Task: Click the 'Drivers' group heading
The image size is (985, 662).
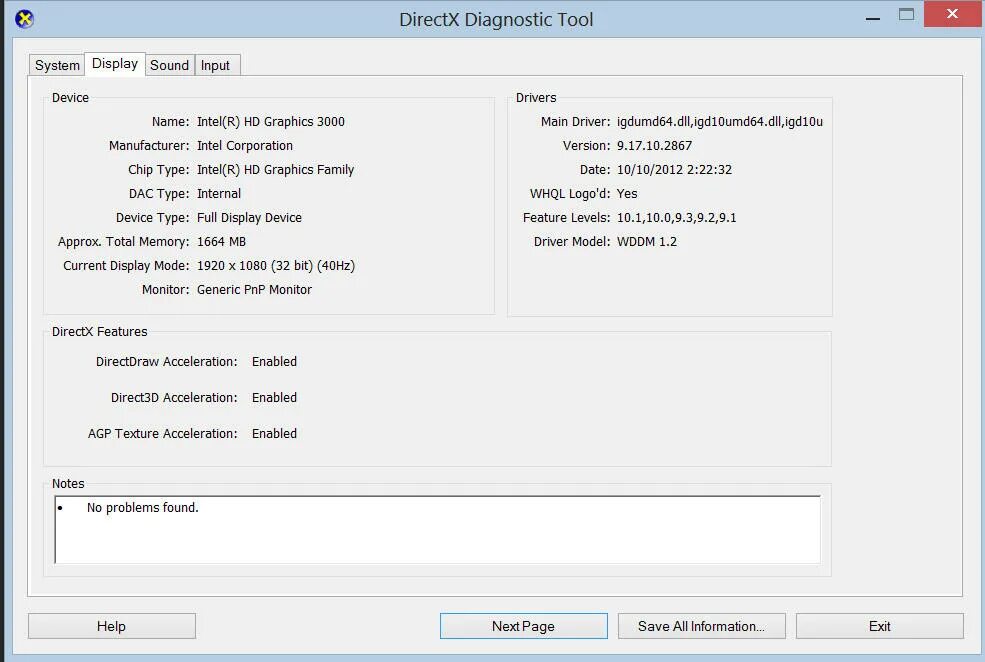Action: [x=536, y=97]
